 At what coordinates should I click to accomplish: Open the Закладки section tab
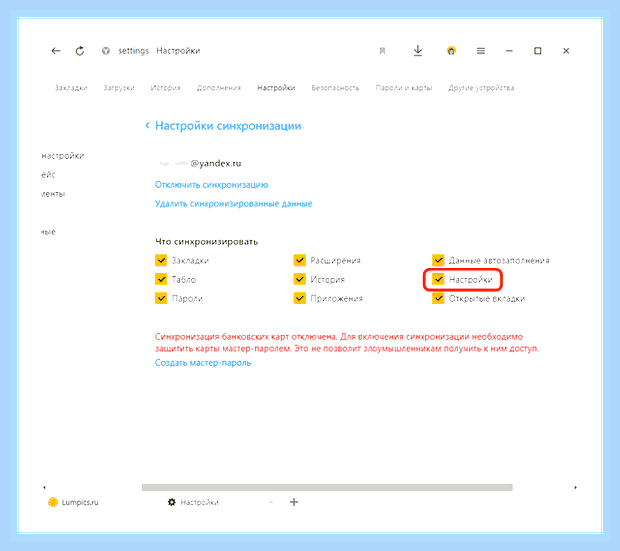click(71, 88)
